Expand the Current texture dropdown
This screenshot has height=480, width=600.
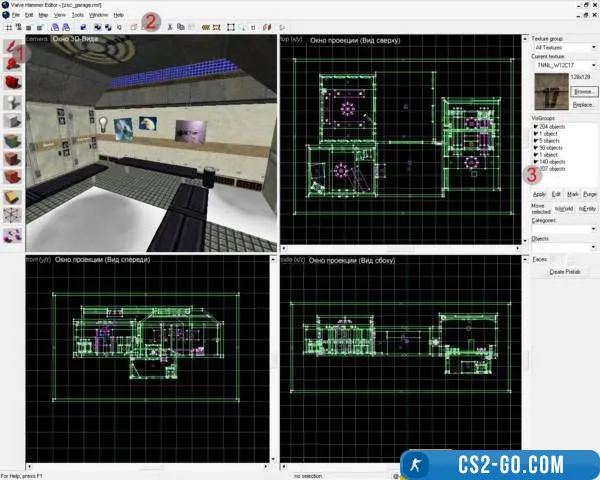pos(565,65)
